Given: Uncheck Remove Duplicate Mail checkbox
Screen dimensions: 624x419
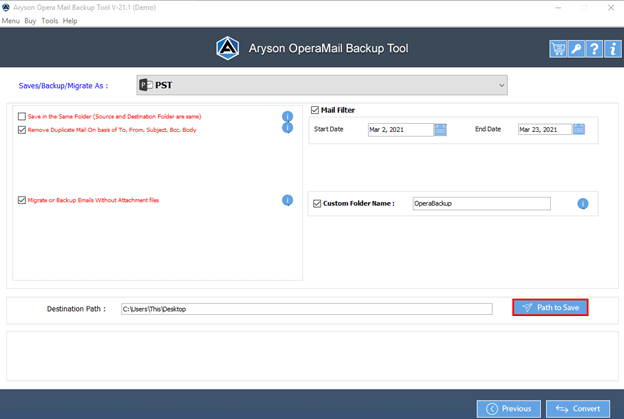Looking at the screenshot, I should click(22, 130).
